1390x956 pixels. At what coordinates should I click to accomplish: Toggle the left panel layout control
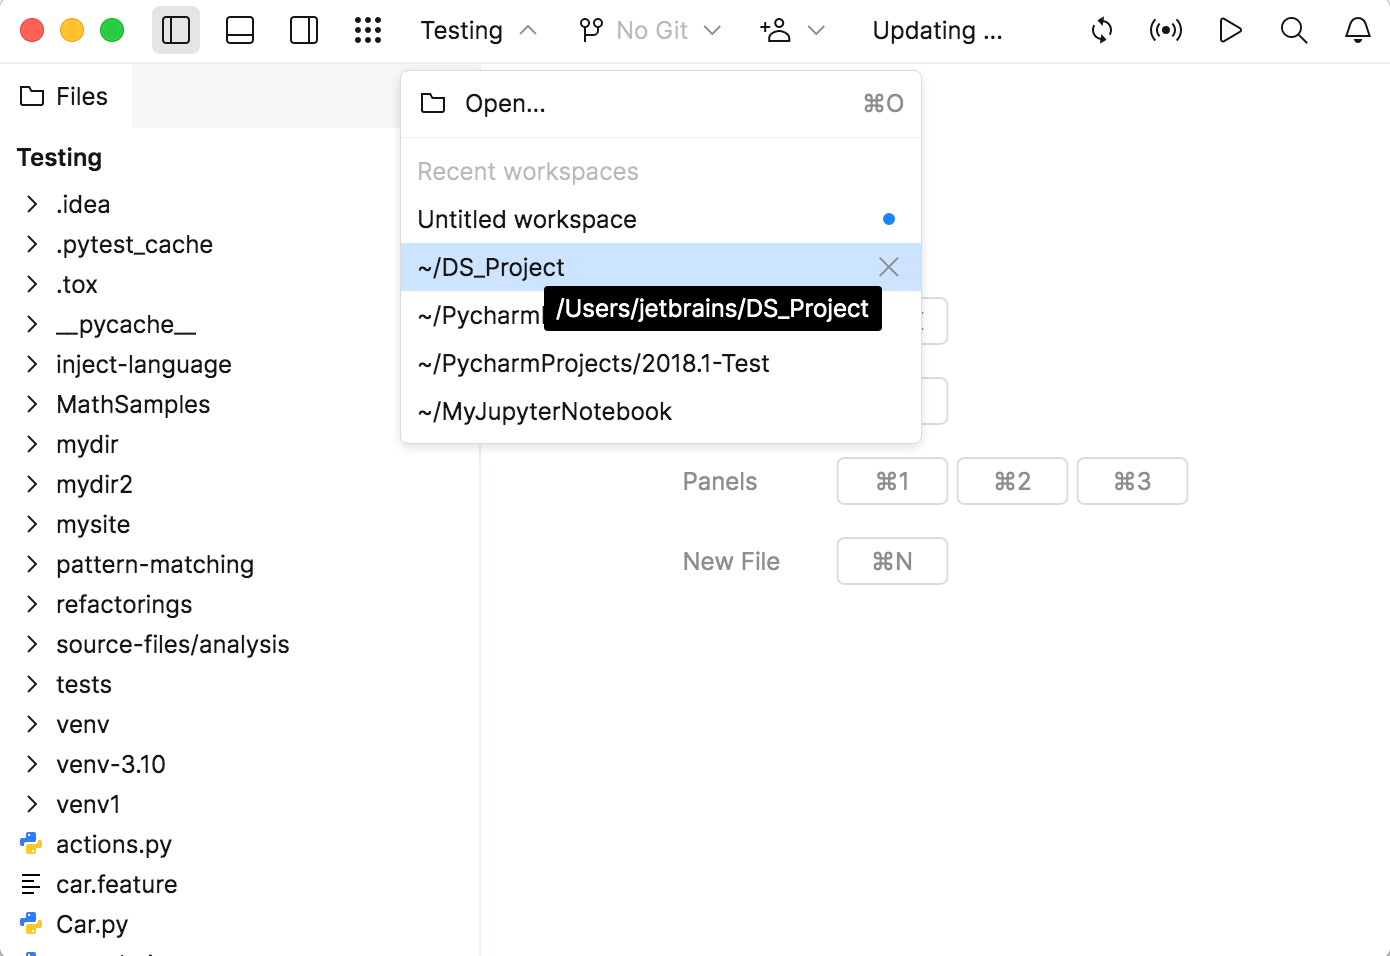tap(175, 30)
